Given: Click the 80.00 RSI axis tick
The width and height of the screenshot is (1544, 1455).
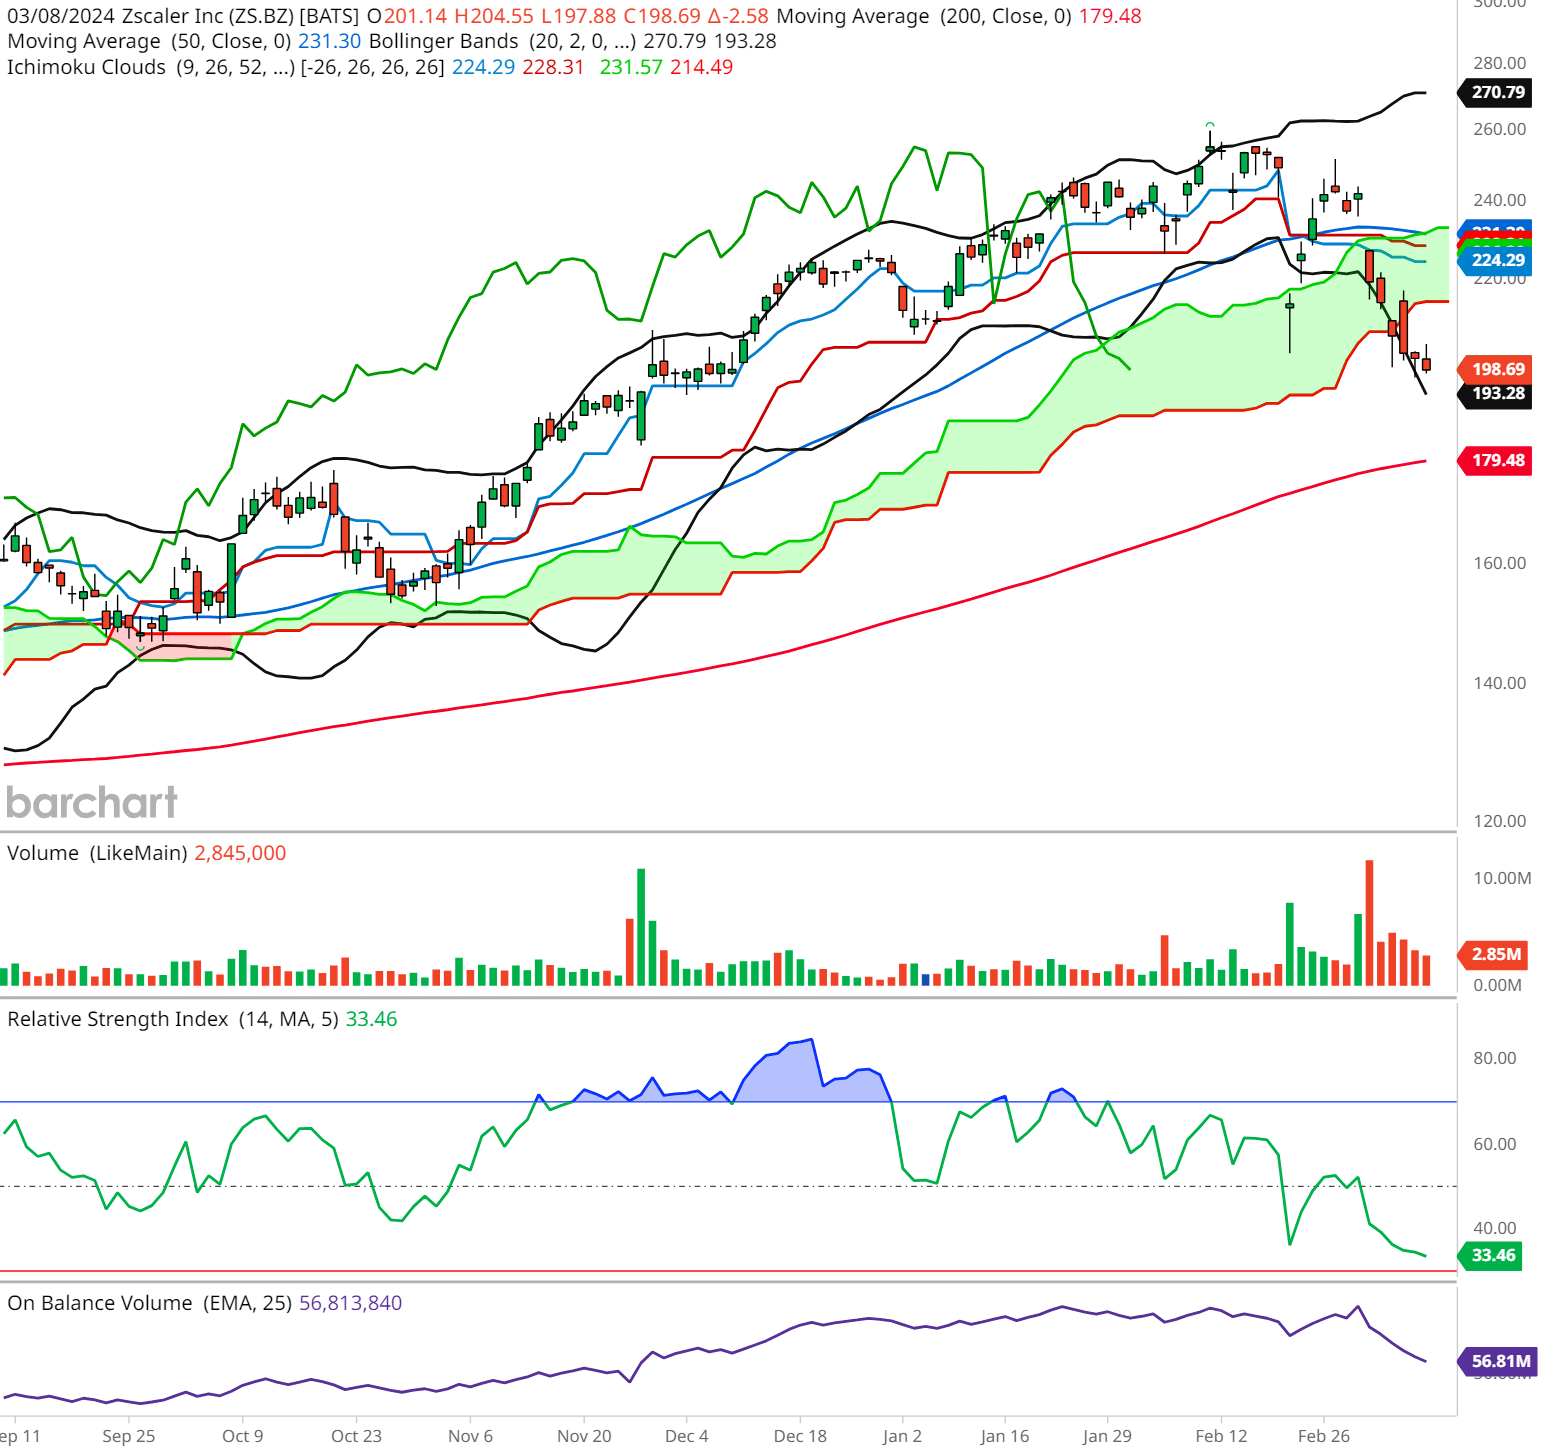Looking at the screenshot, I should (1495, 1059).
